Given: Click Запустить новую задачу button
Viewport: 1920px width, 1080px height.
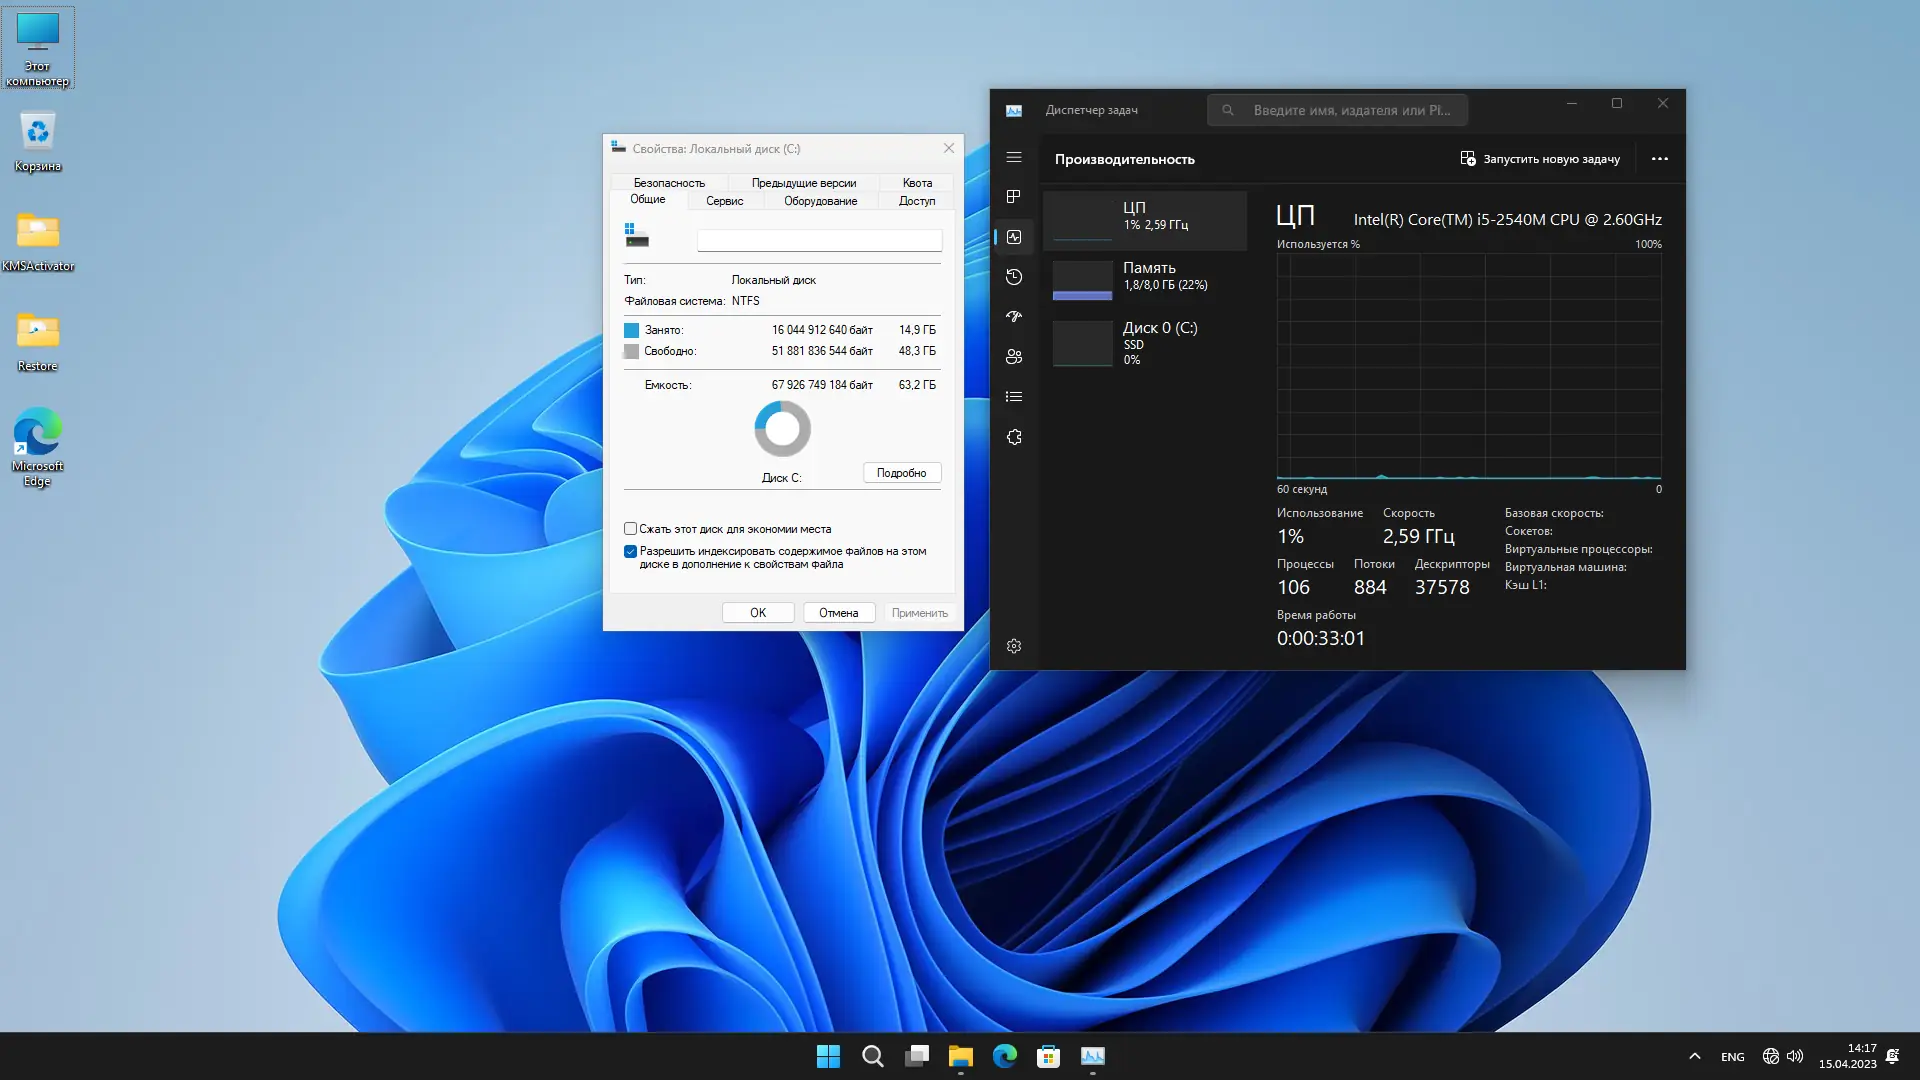Looking at the screenshot, I should [1540, 159].
